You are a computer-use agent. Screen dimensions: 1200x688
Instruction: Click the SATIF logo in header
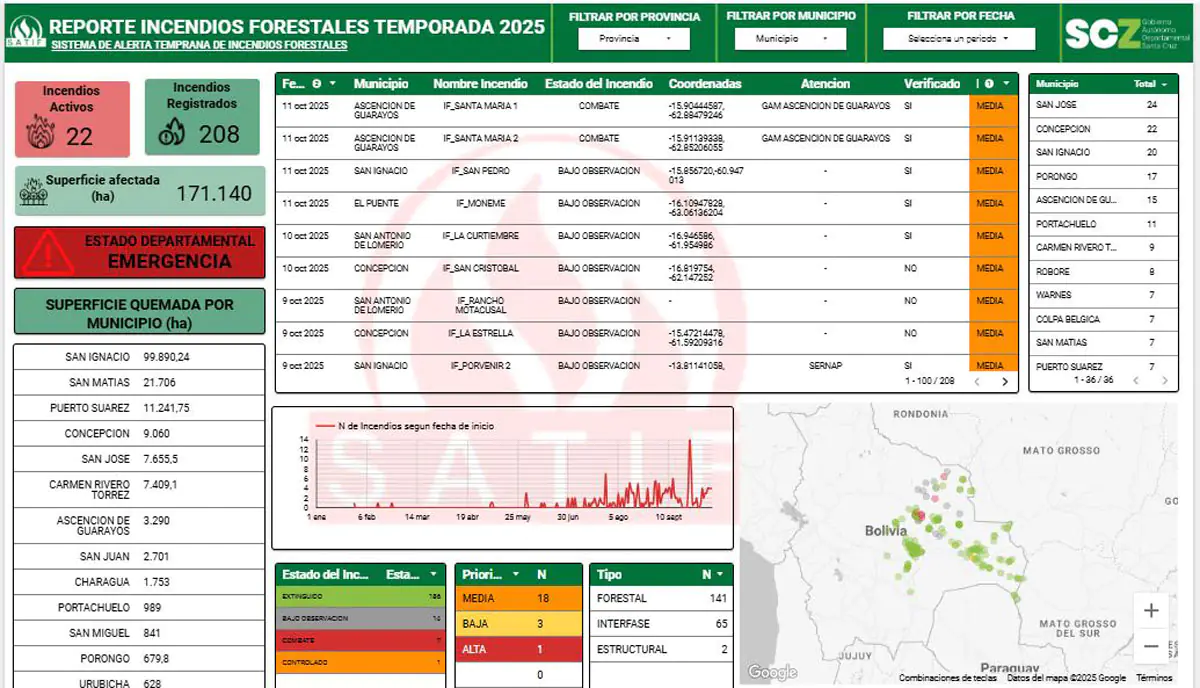(x=24, y=31)
